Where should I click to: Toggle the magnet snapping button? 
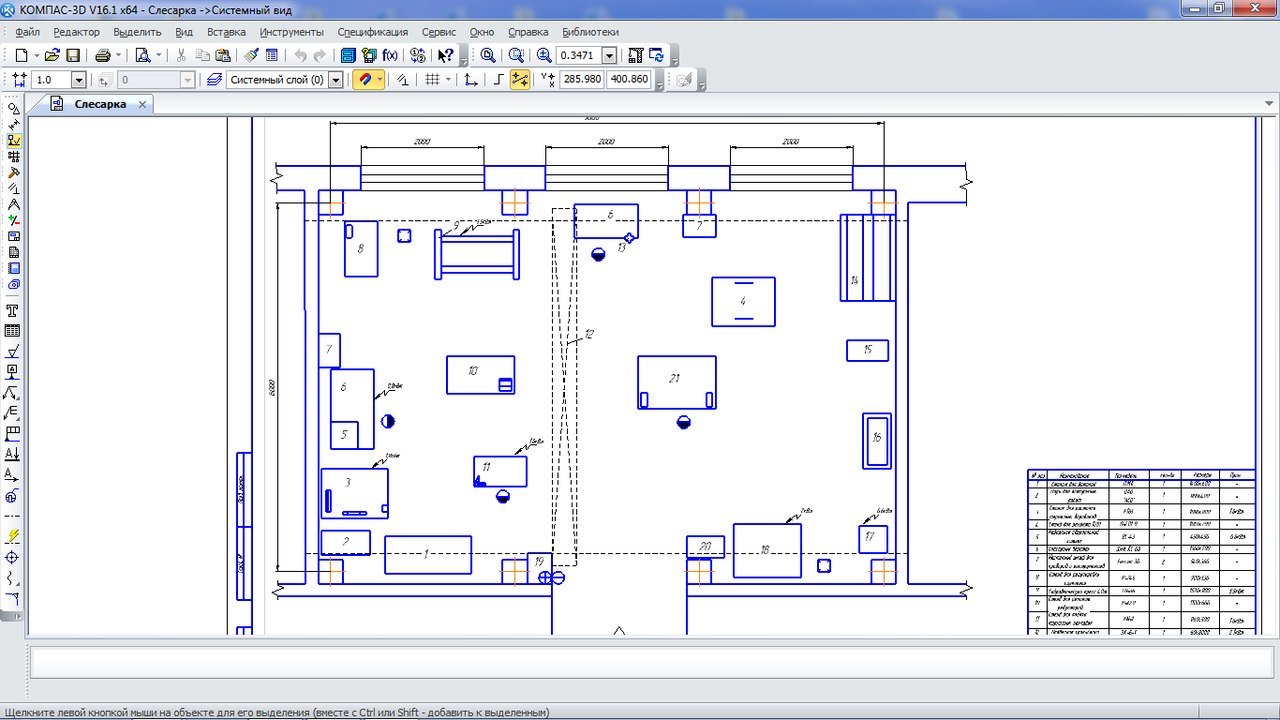coord(366,80)
